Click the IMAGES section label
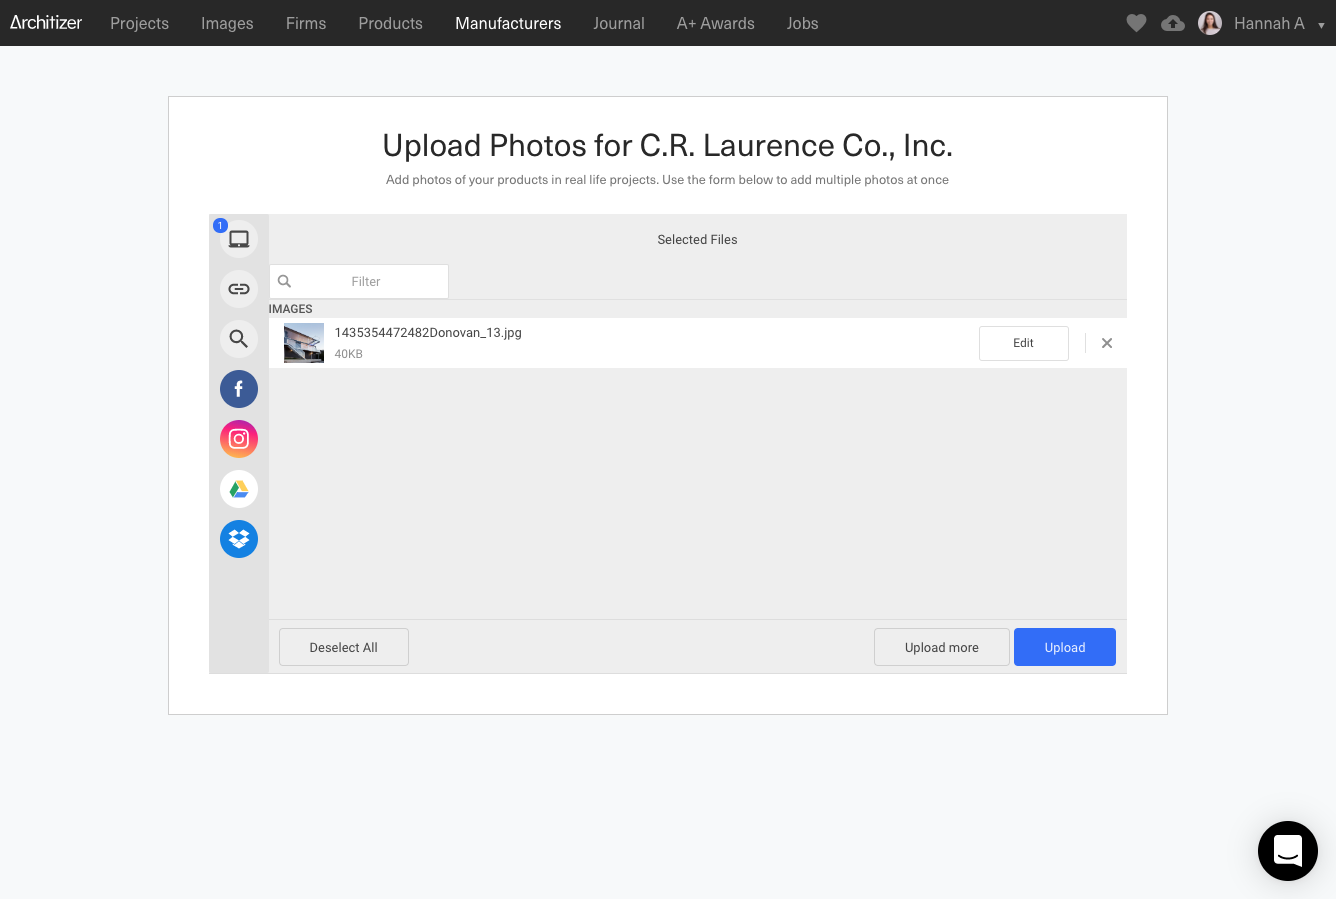The height and width of the screenshot is (899, 1336). click(x=291, y=309)
